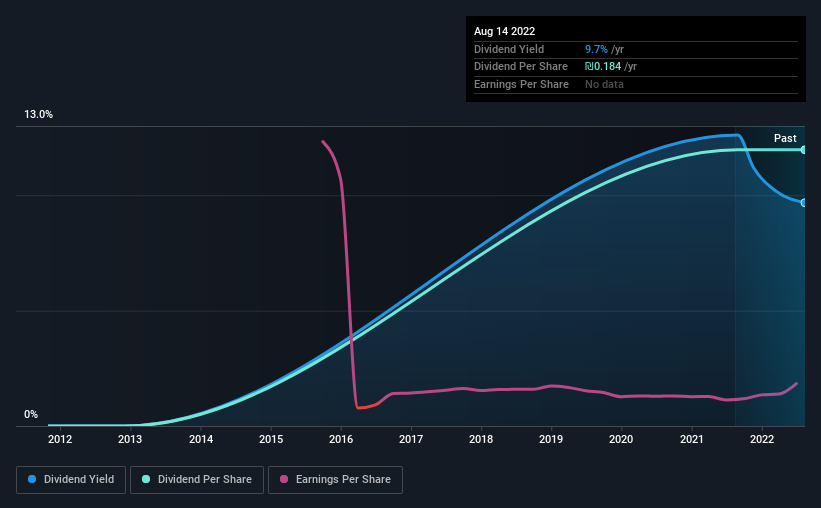821x508 pixels.
Task: Select the 2013 x-axis label
Action: [130, 439]
